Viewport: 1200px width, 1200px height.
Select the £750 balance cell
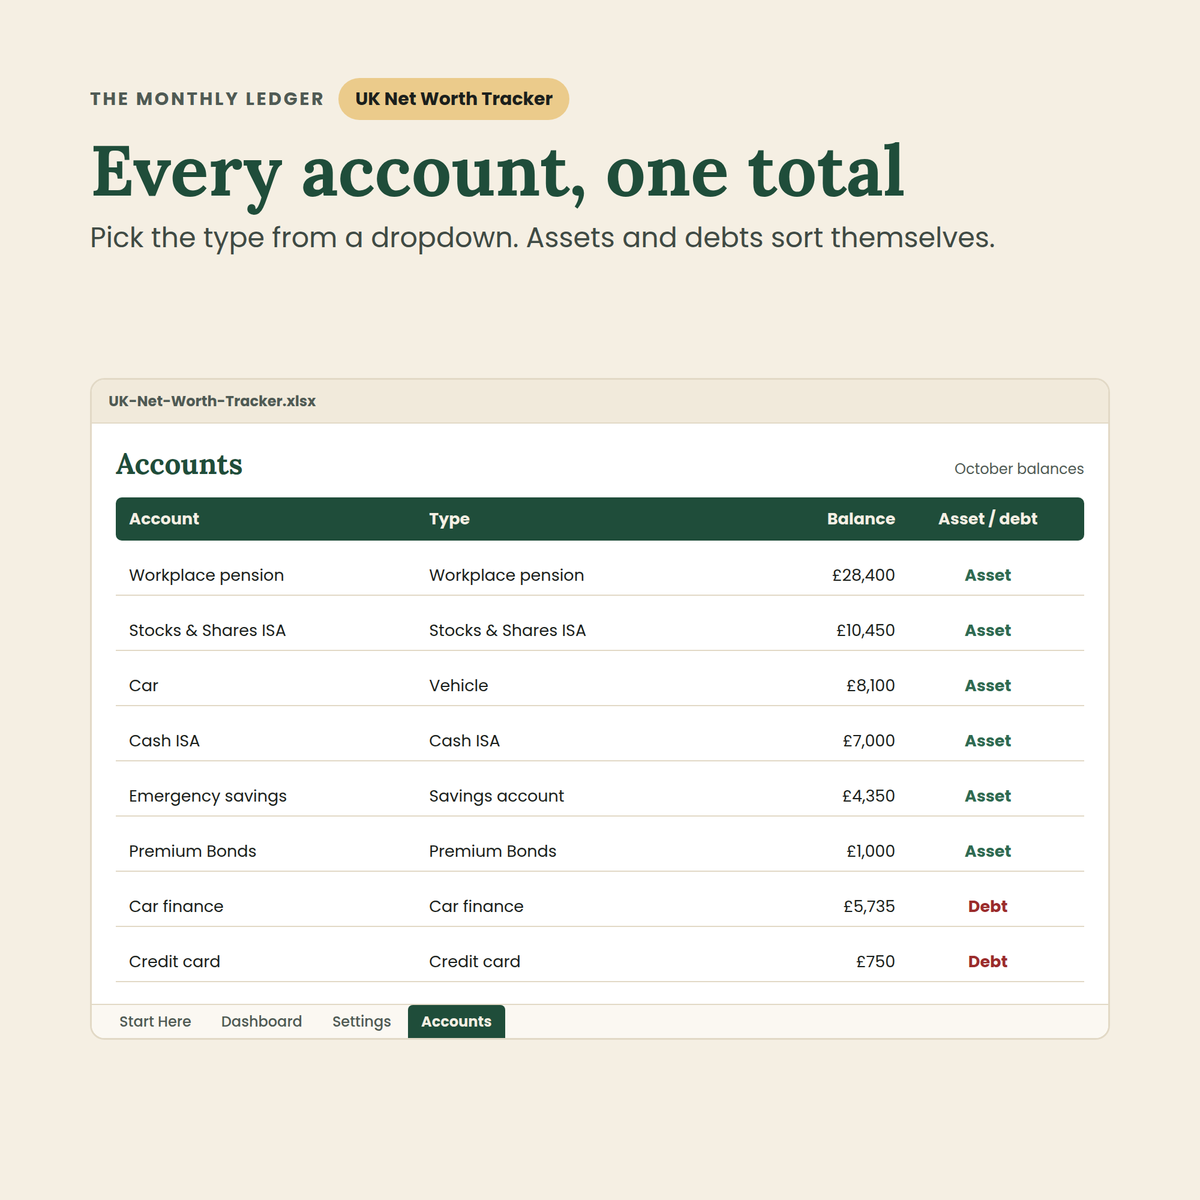click(876, 961)
